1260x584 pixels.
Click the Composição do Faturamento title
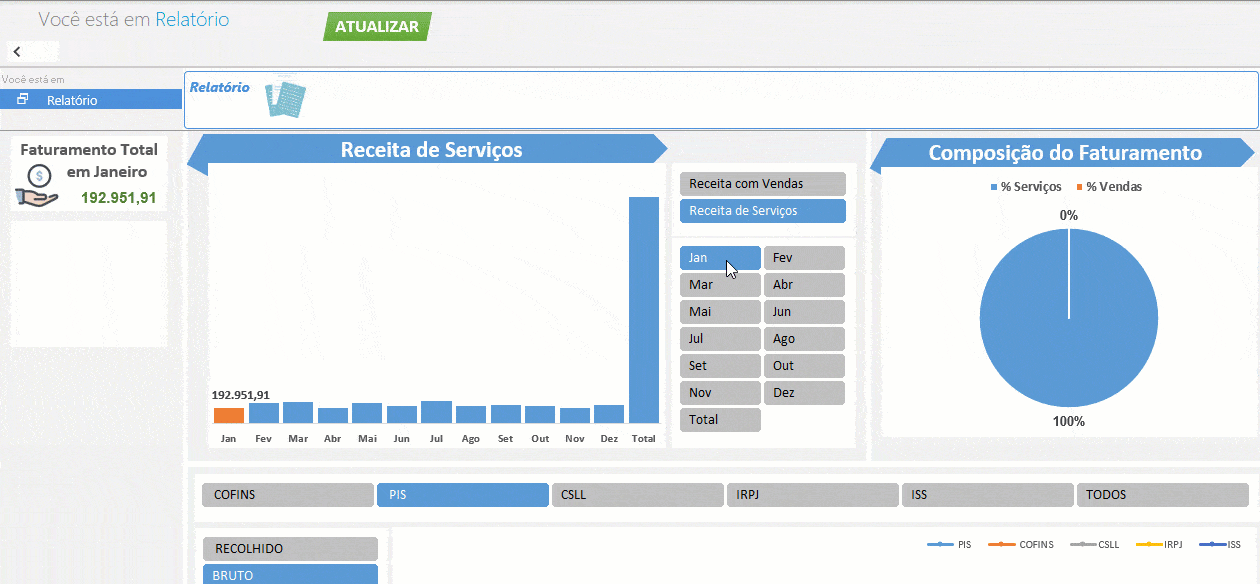pos(1065,153)
